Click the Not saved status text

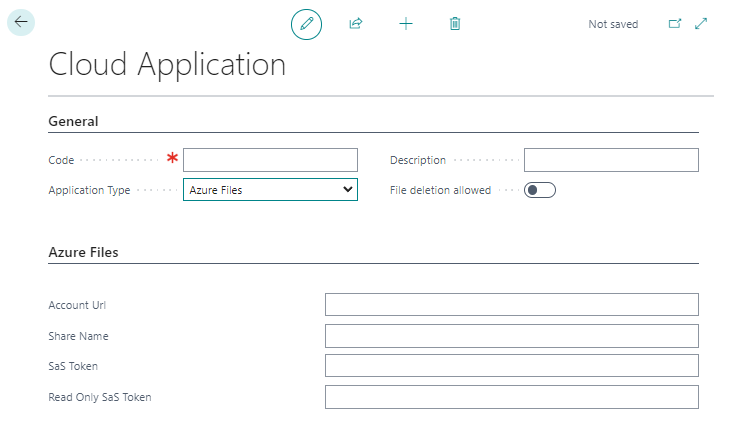coord(613,24)
